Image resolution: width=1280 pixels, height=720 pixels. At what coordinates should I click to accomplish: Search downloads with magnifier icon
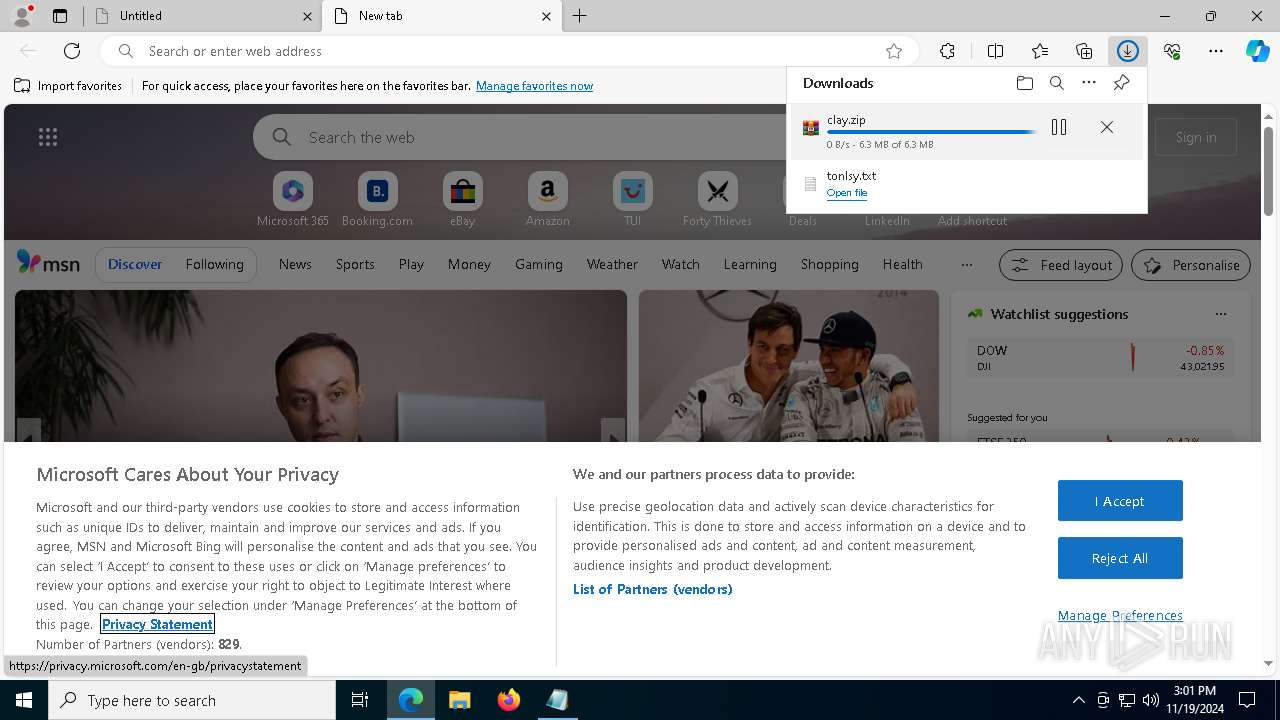1057,83
